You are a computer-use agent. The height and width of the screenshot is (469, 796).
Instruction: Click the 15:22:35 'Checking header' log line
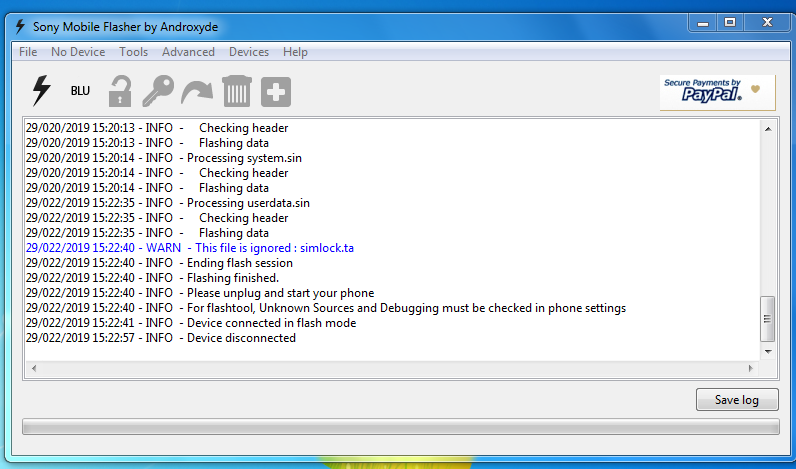click(x=157, y=218)
